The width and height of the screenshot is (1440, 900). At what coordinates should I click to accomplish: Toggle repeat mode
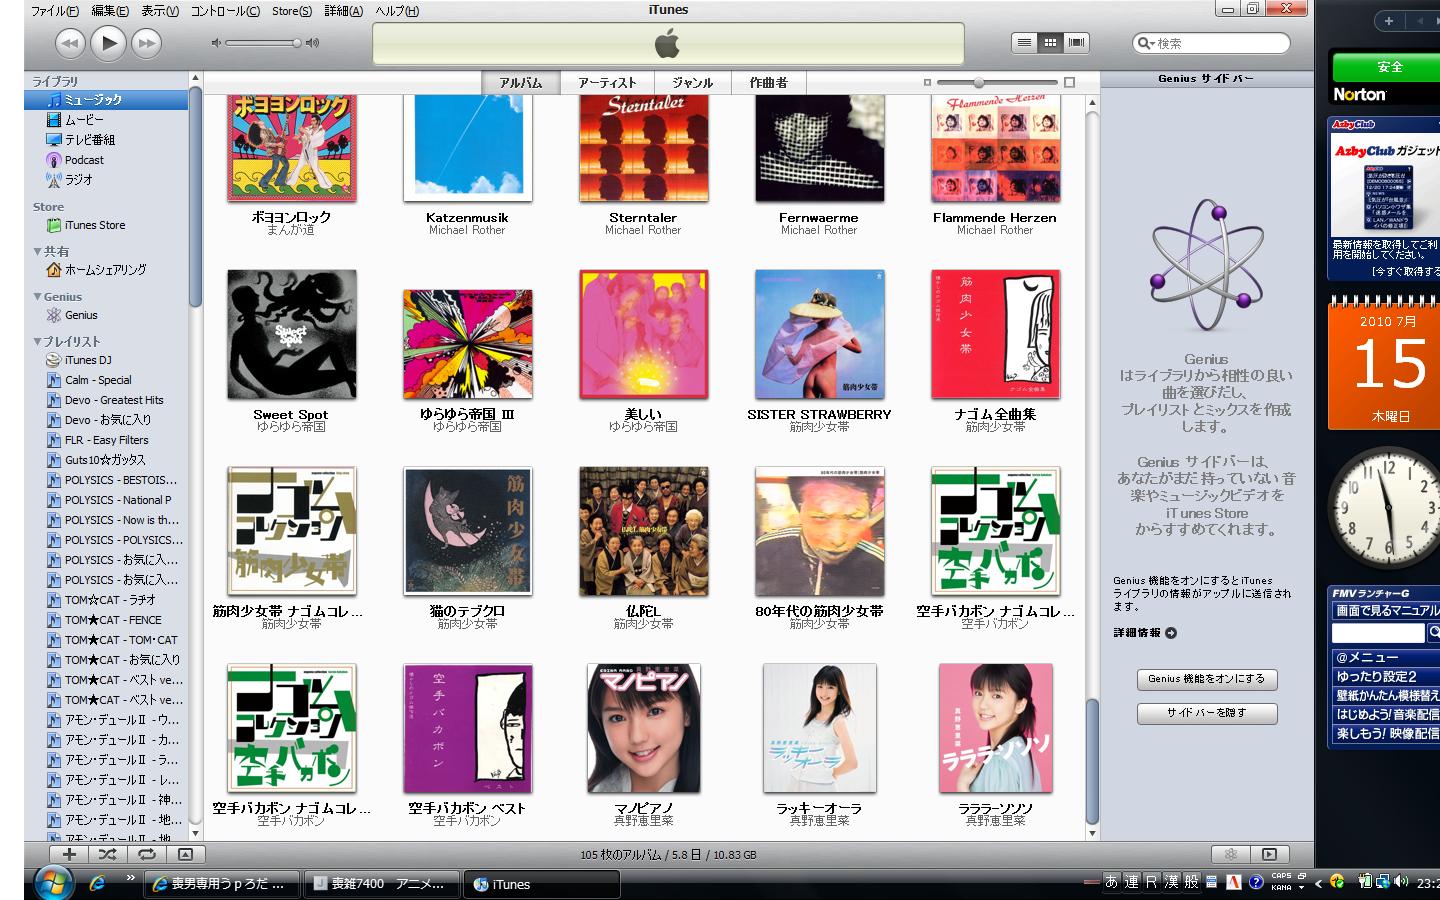pyautogui.click(x=147, y=854)
